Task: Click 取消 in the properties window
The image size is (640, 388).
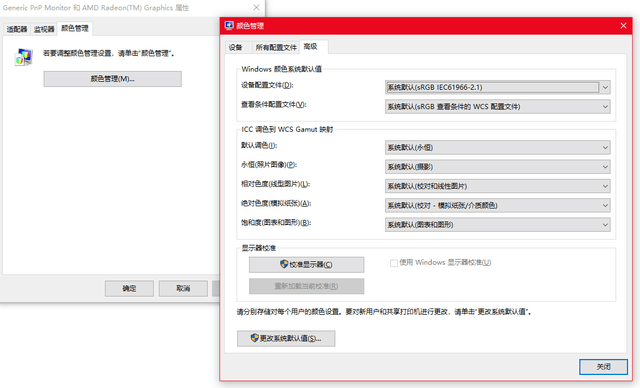Action: pos(183,288)
